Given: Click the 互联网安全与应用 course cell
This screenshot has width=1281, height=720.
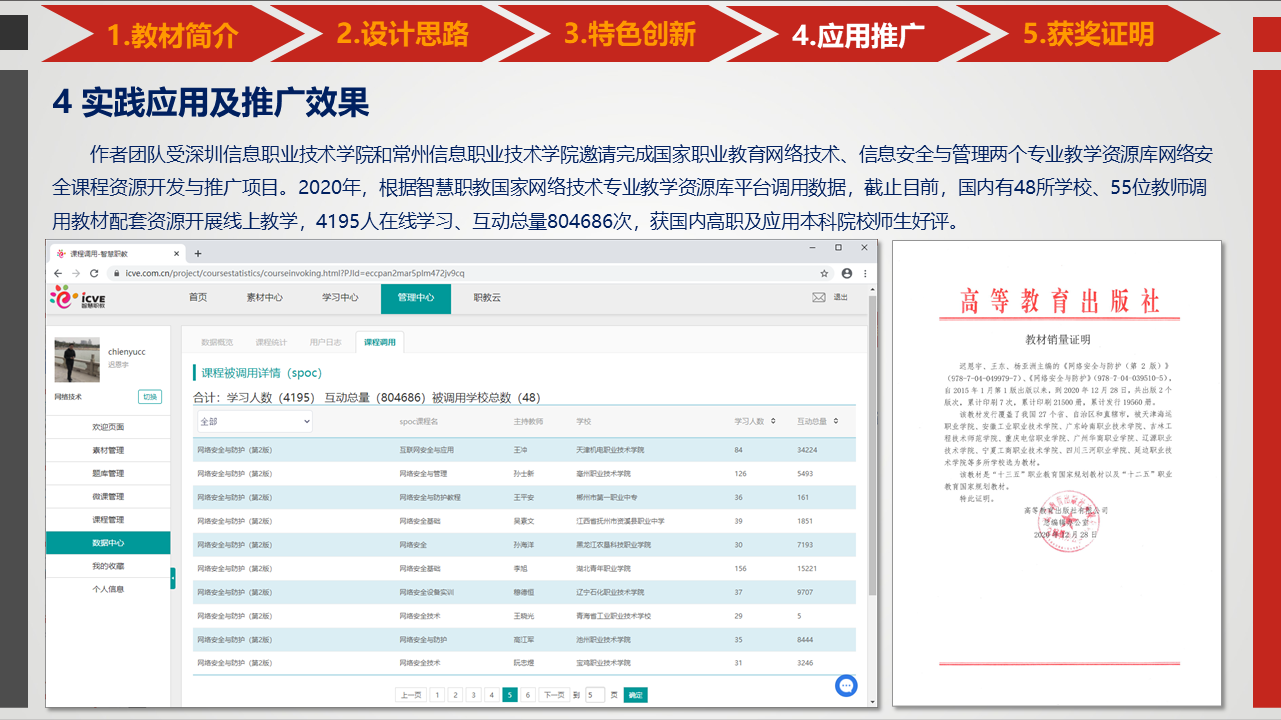Looking at the screenshot, I should 426,450.
